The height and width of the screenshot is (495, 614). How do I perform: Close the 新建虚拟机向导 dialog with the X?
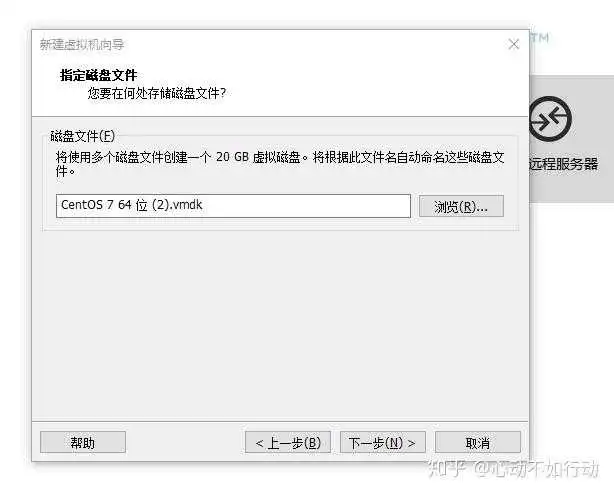coord(513,44)
